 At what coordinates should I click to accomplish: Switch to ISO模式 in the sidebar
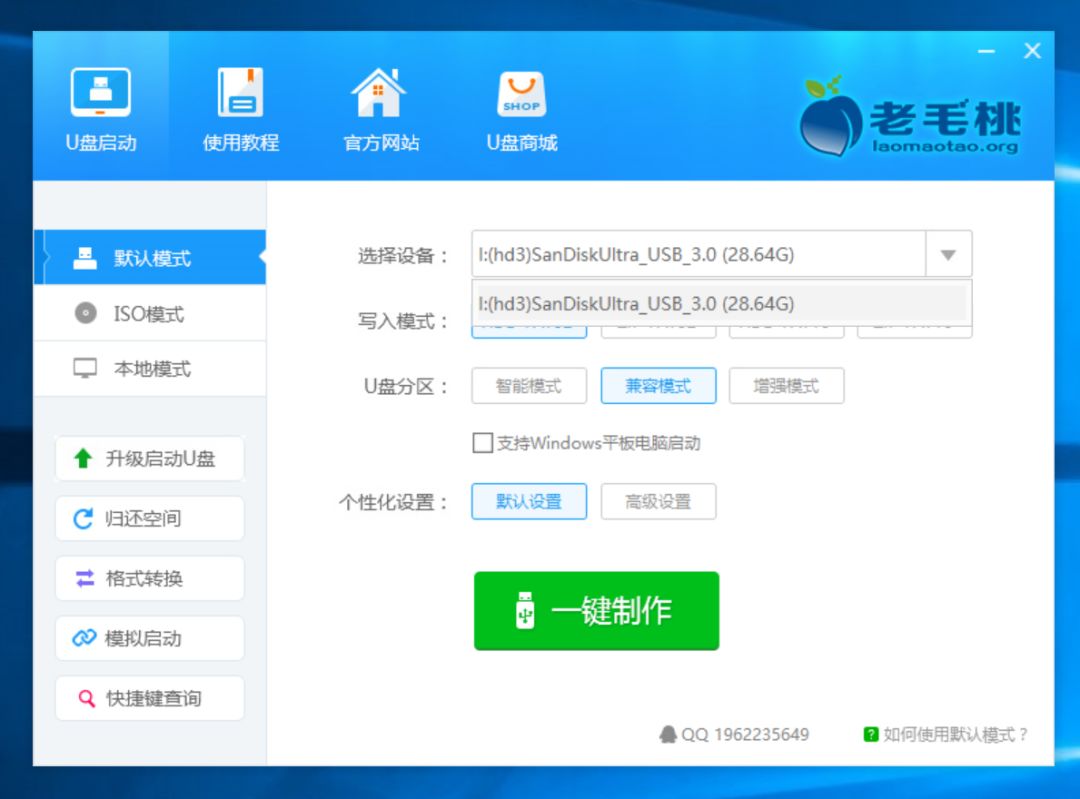tap(148, 313)
